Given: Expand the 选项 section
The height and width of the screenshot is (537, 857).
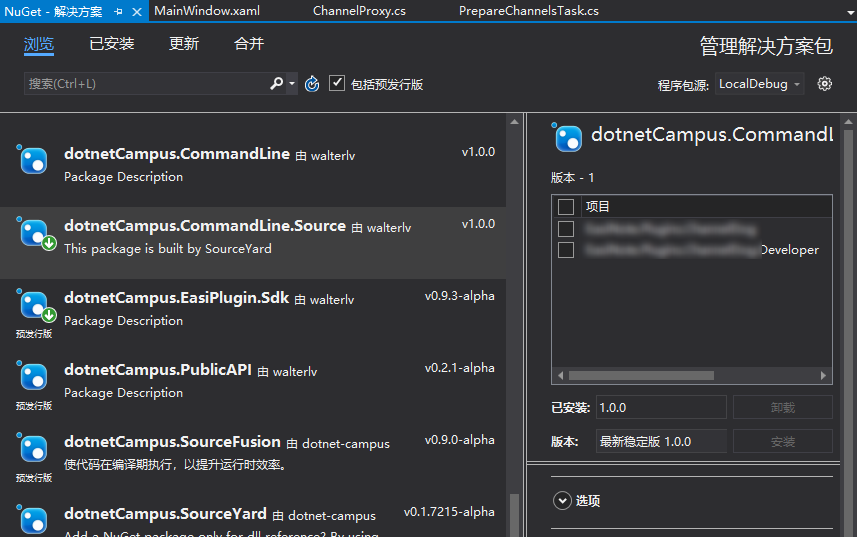Looking at the screenshot, I should [562, 500].
